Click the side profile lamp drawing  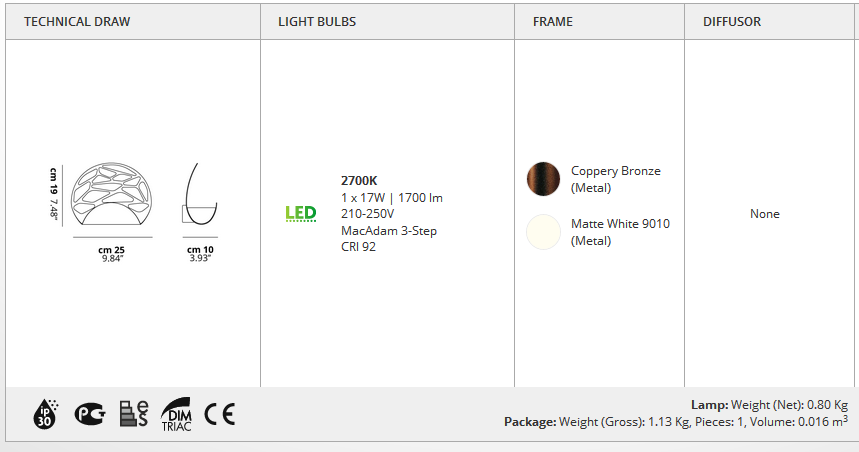pyautogui.click(x=199, y=193)
